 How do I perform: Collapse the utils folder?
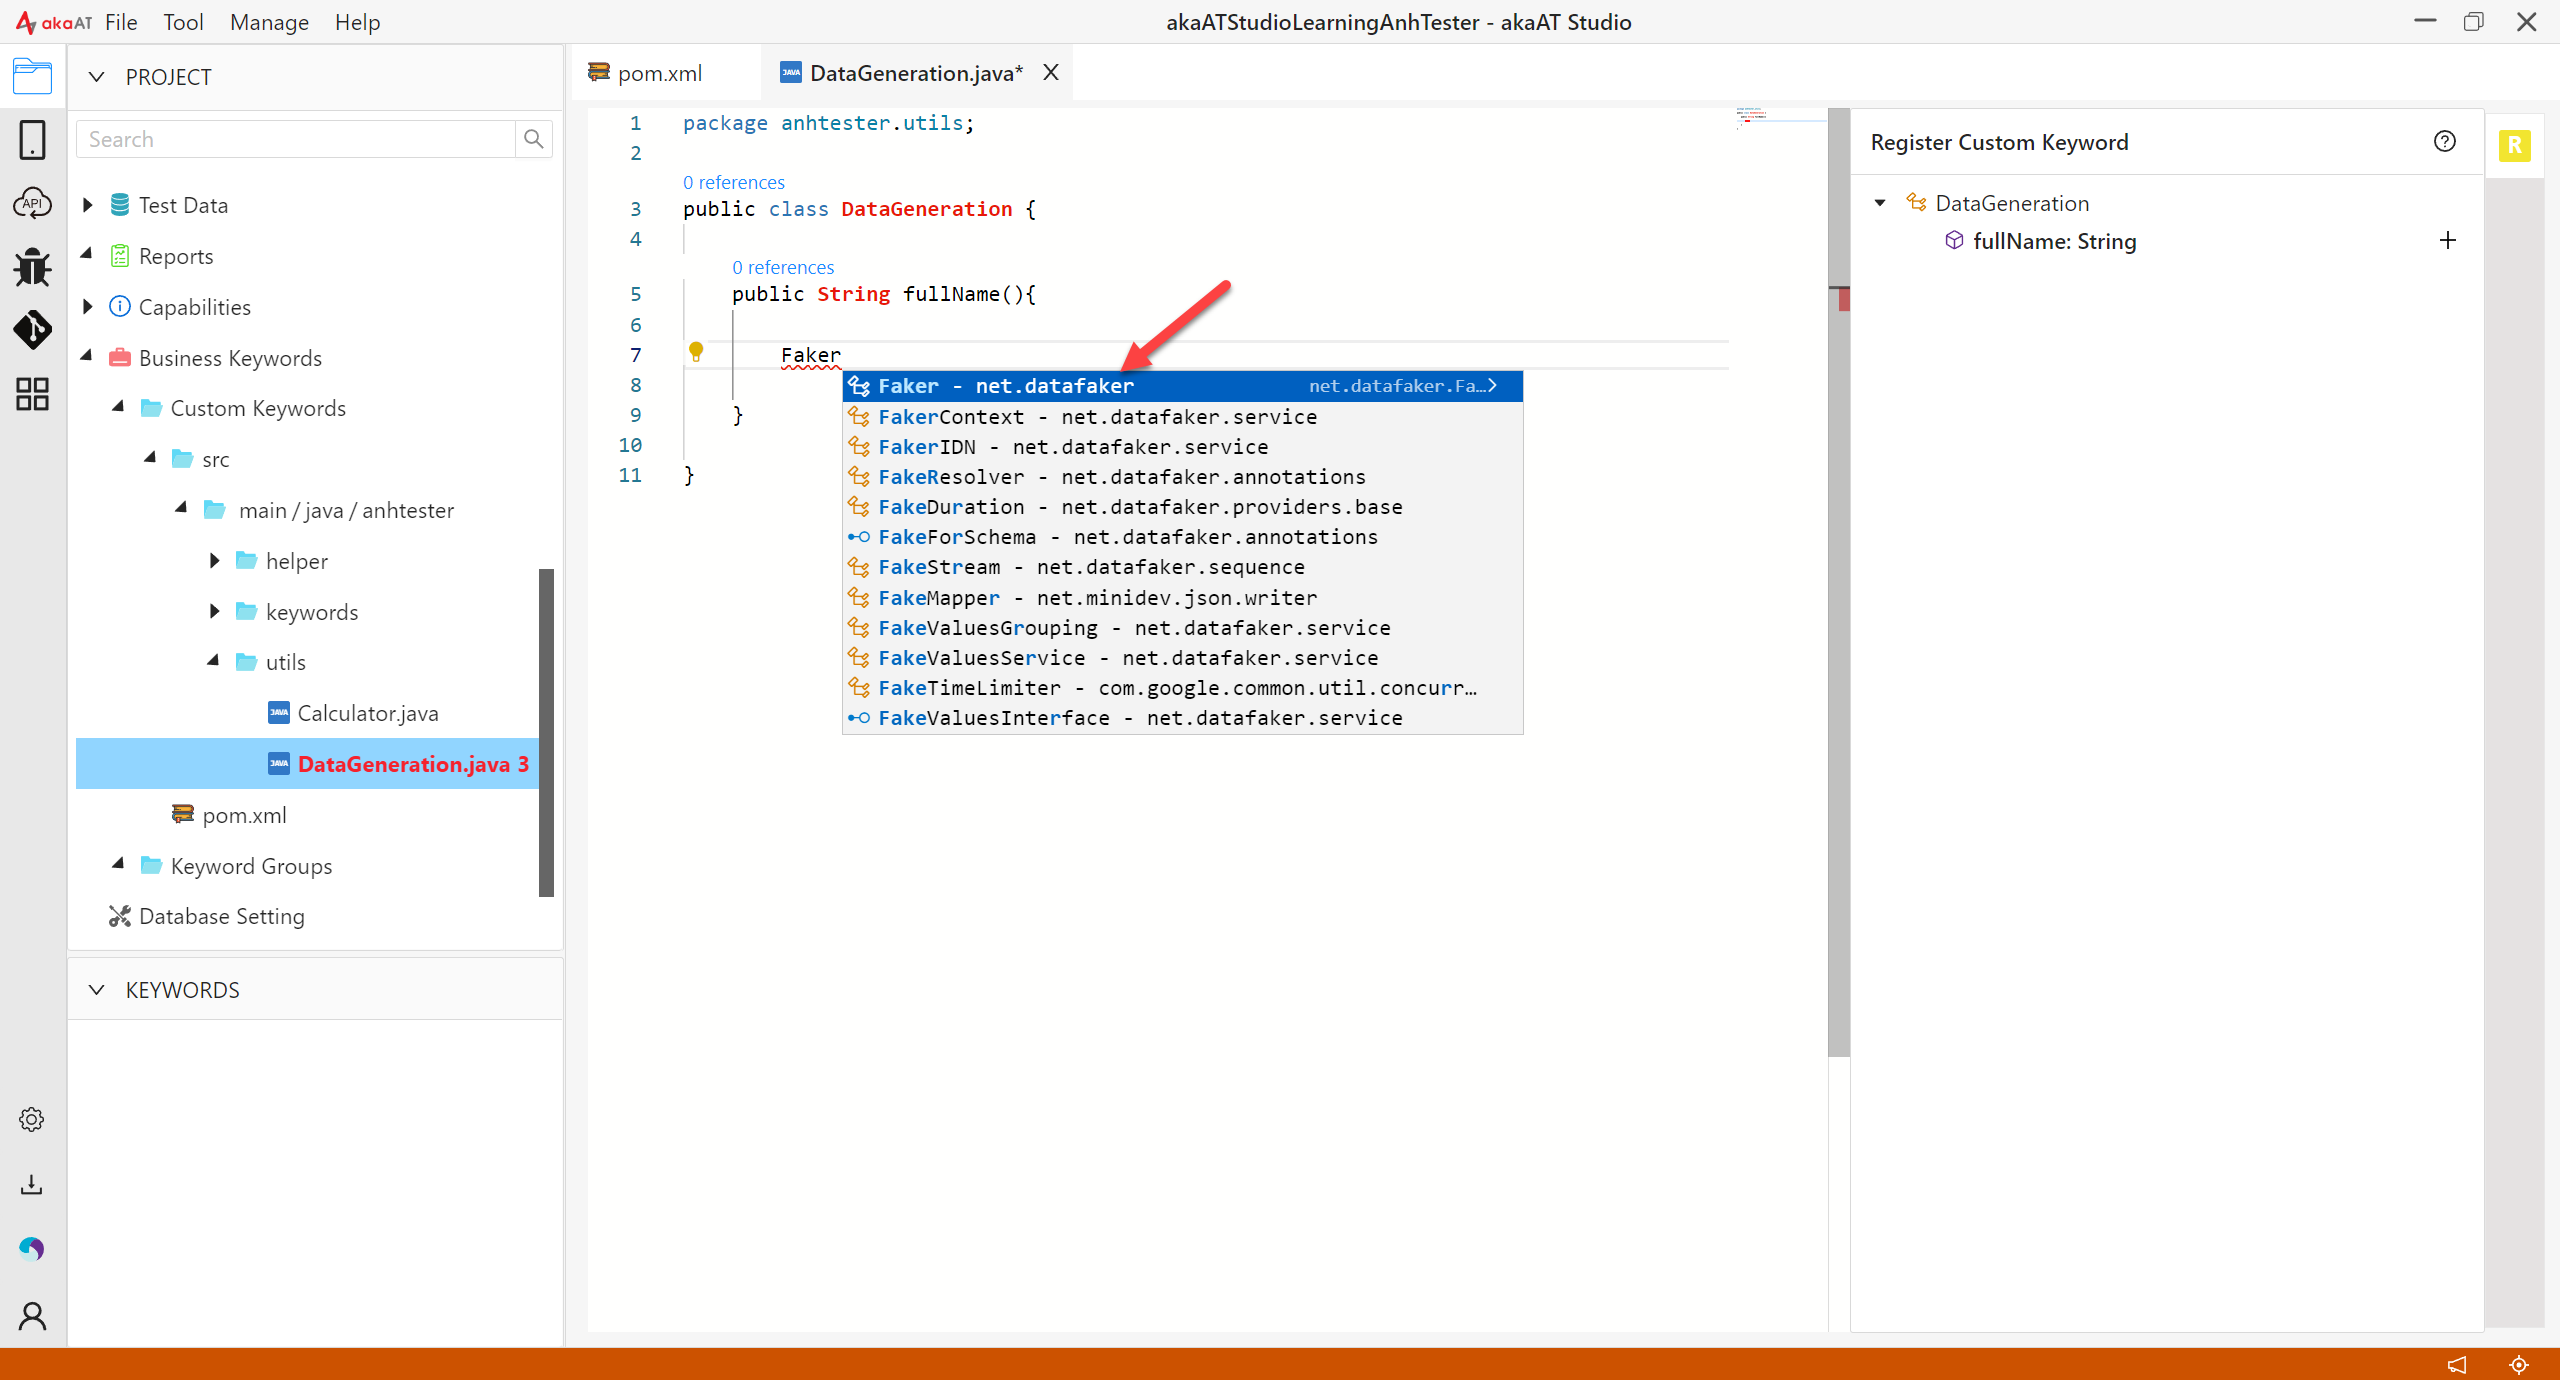[x=214, y=660]
